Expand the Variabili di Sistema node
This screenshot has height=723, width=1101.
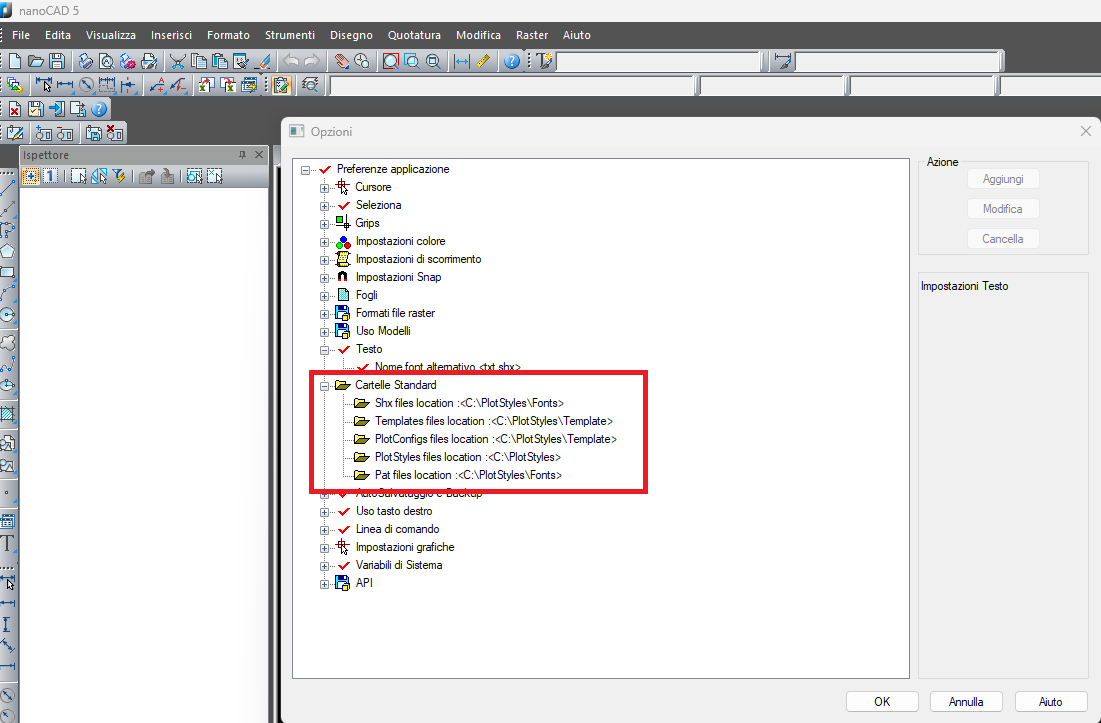tap(324, 565)
